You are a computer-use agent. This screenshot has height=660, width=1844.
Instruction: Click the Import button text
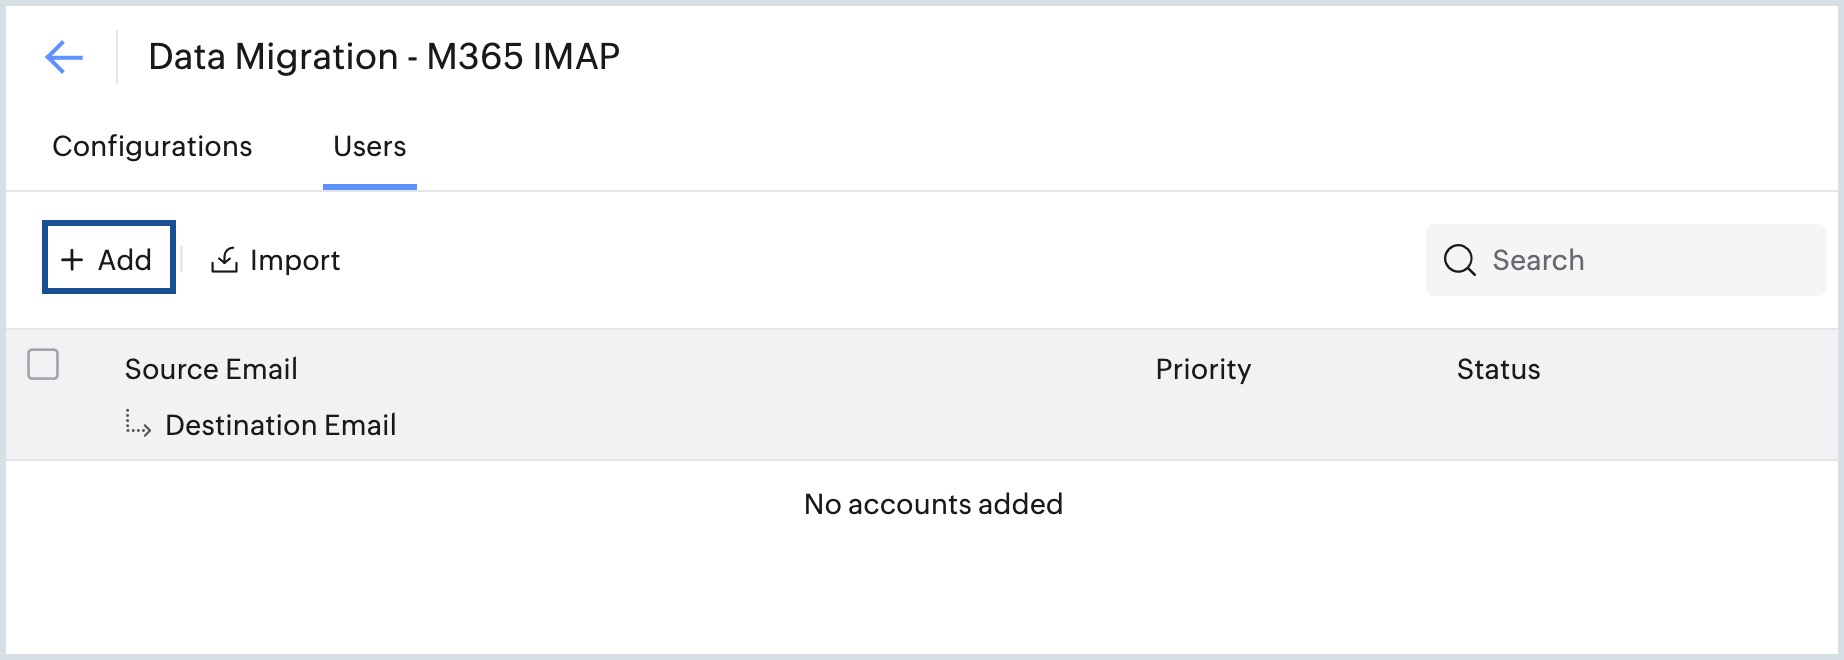coord(295,261)
